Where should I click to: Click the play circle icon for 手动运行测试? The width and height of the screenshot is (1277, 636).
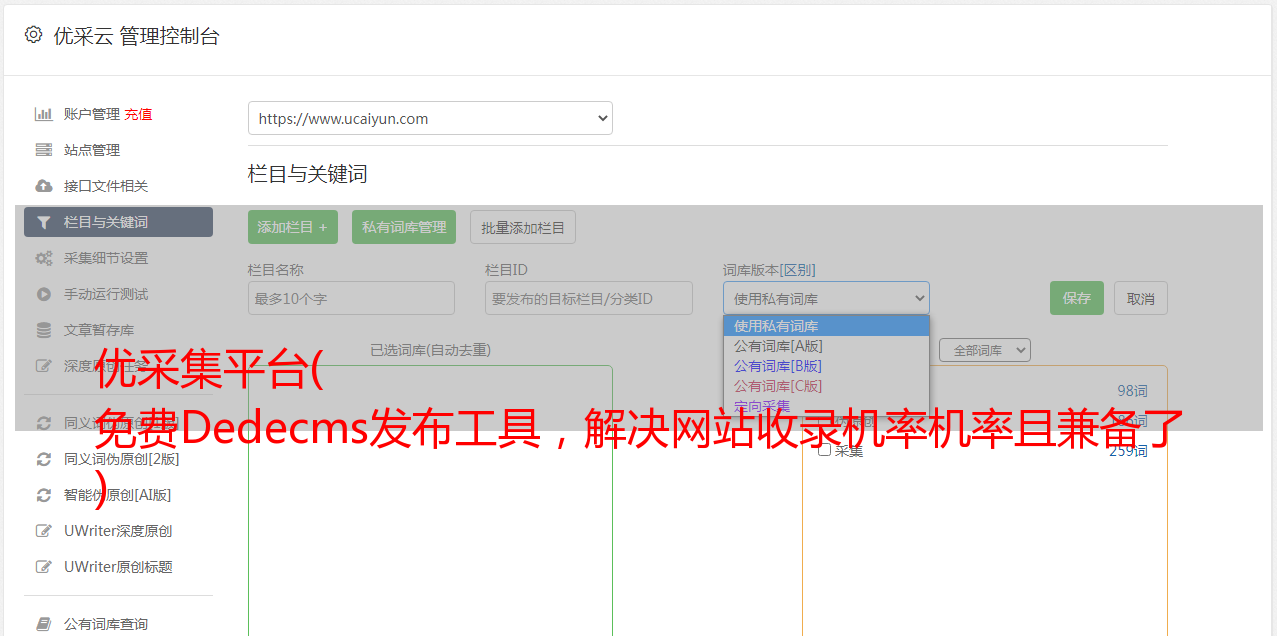click(x=44, y=294)
